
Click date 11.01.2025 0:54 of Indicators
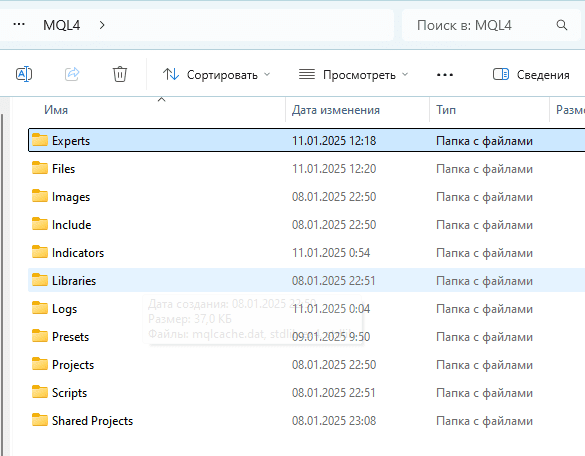pyautogui.click(x=331, y=253)
